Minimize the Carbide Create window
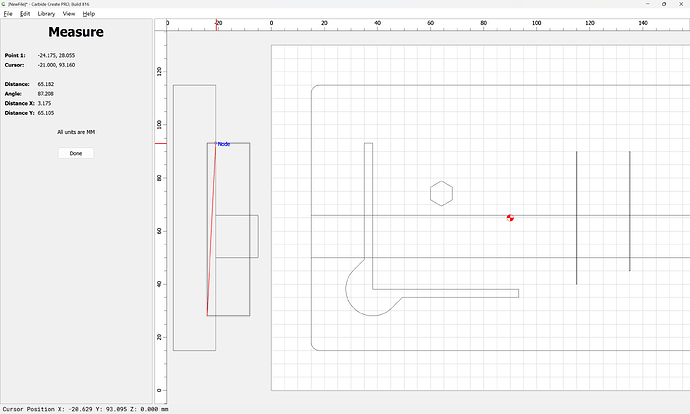Screen dimensions: 690x414 click(648, 4)
